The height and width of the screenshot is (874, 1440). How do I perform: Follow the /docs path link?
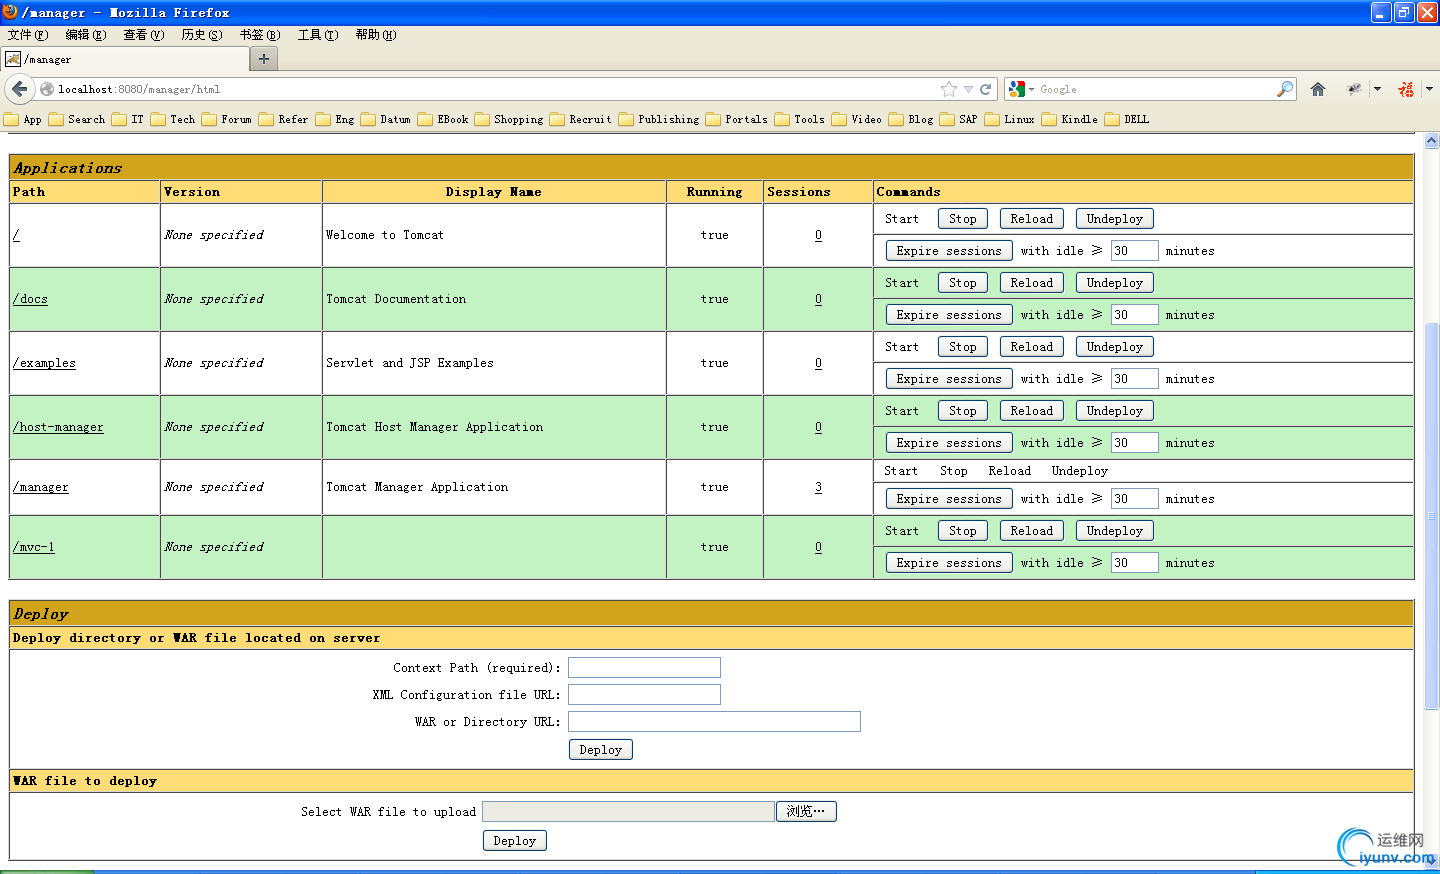30,299
